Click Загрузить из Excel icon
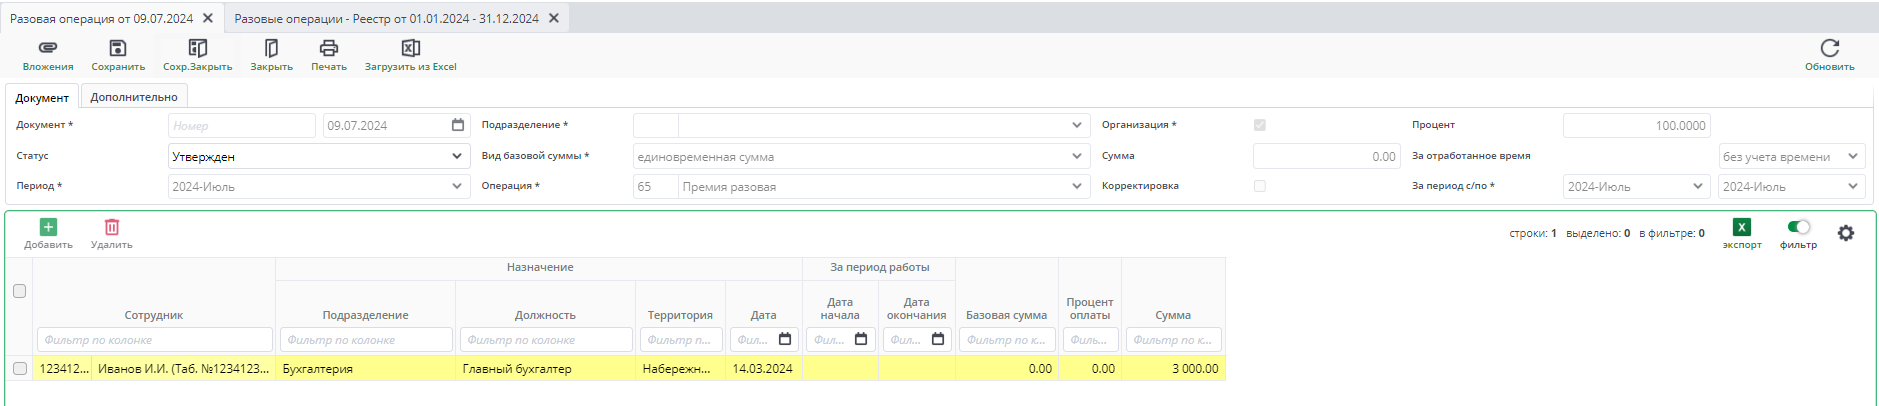 tap(410, 48)
